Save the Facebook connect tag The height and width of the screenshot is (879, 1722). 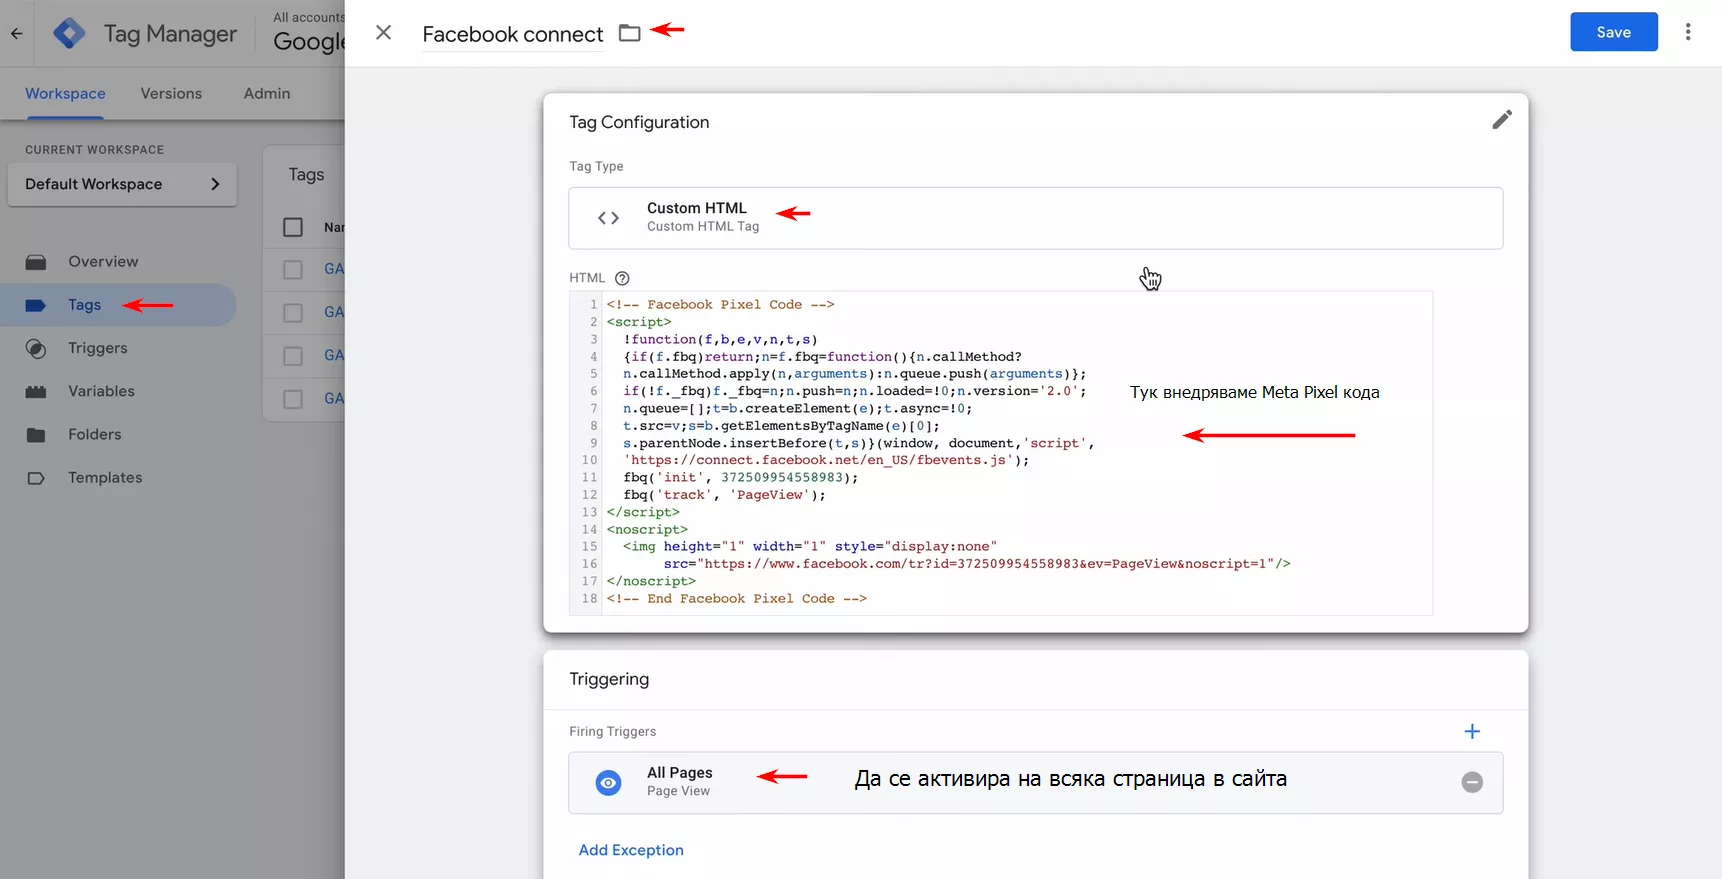pos(1614,32)
